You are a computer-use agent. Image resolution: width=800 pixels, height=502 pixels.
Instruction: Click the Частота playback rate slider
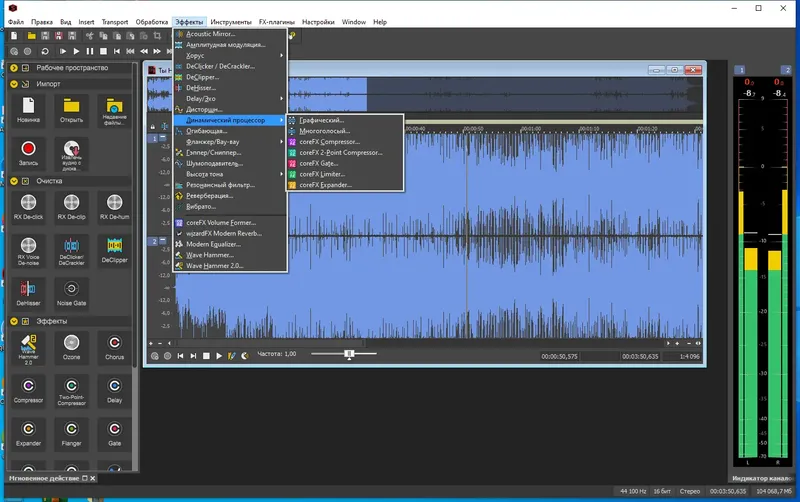(349, 354)
